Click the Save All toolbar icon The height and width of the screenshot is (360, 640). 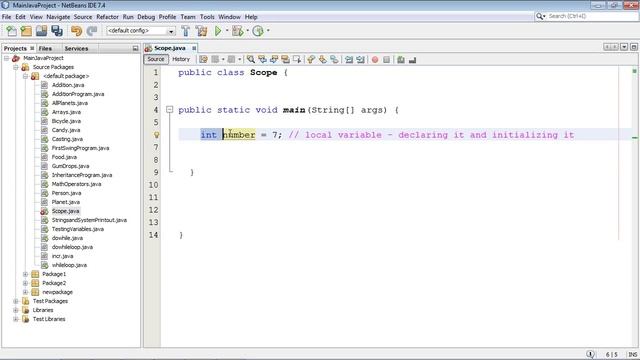[x=57, y=31]
